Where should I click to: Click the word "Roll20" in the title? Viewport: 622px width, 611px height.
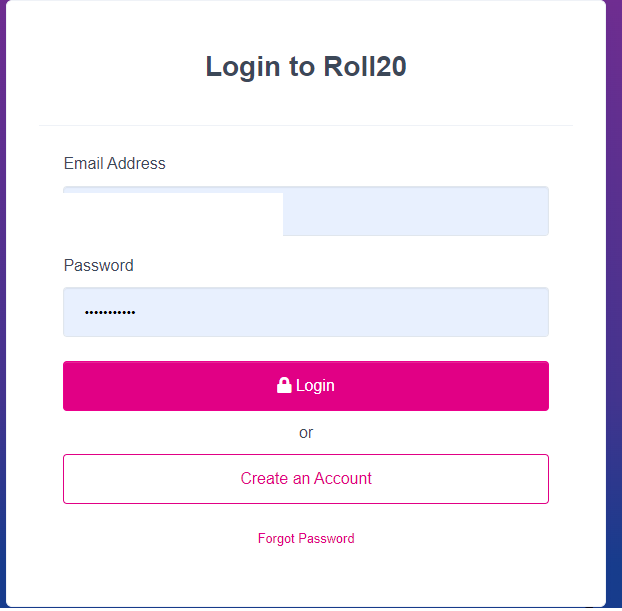click(365, 67)
